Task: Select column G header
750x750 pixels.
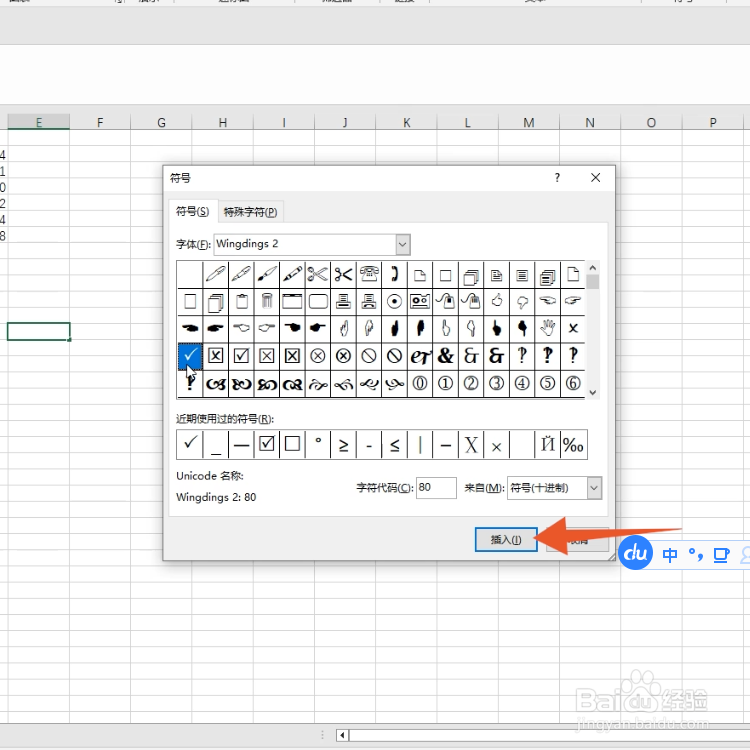Action: [161, 122]
